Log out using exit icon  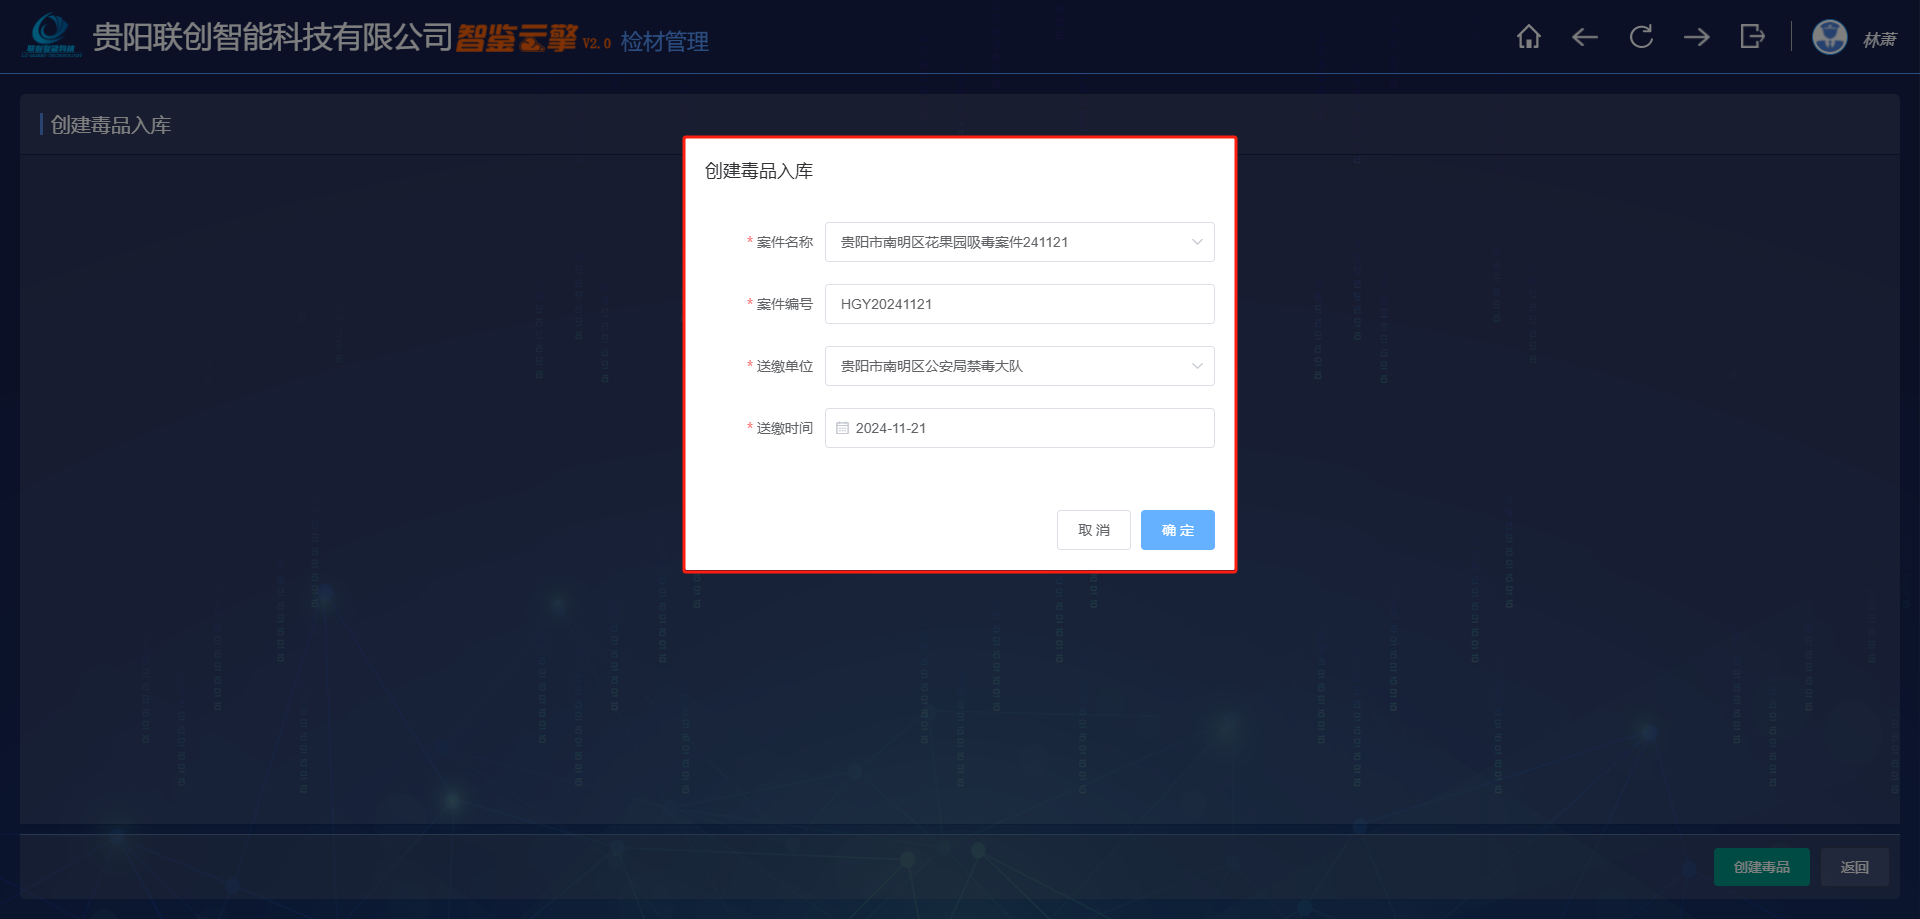pyautogui.click(x=1752, y=37)
